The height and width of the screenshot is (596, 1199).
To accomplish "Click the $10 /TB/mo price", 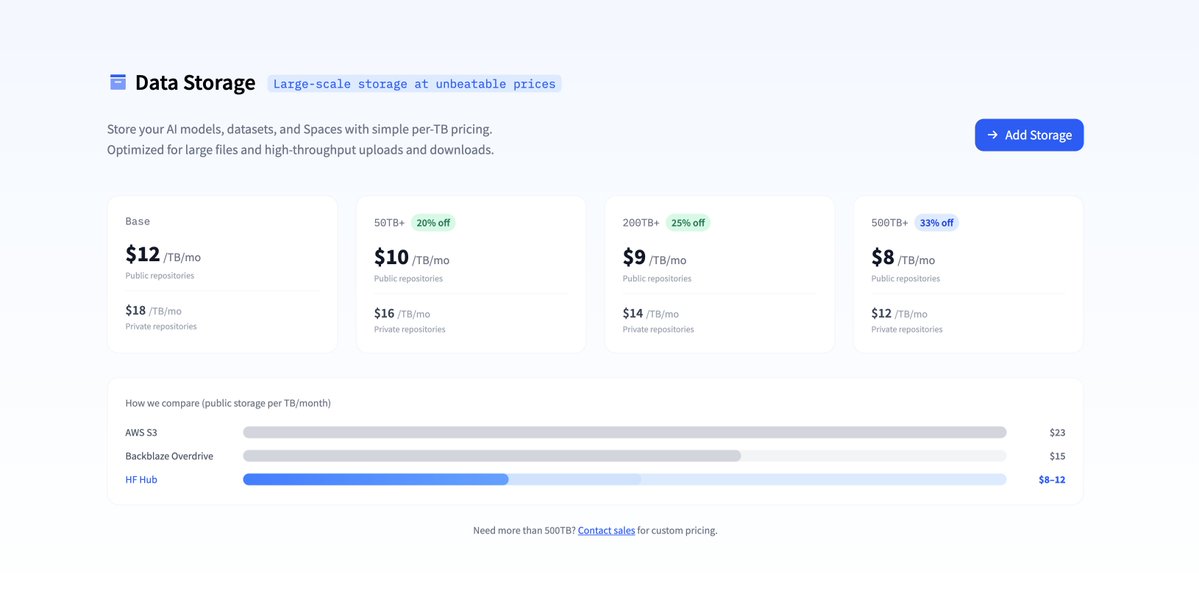I will pyautogui.click(x=411, y=257).
